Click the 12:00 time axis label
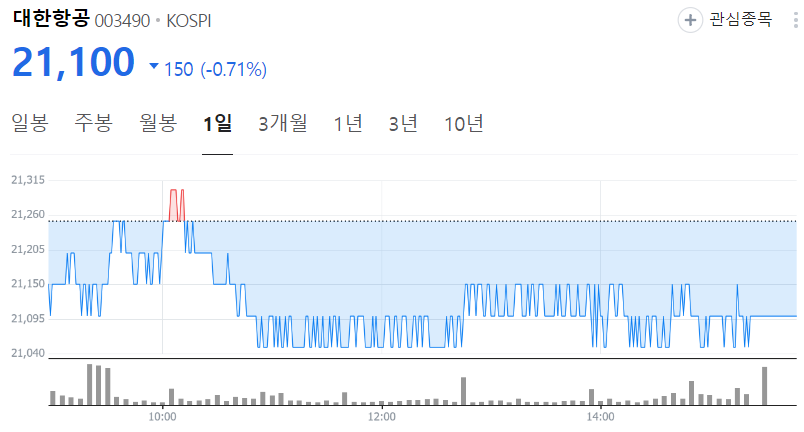 (381, 417)
